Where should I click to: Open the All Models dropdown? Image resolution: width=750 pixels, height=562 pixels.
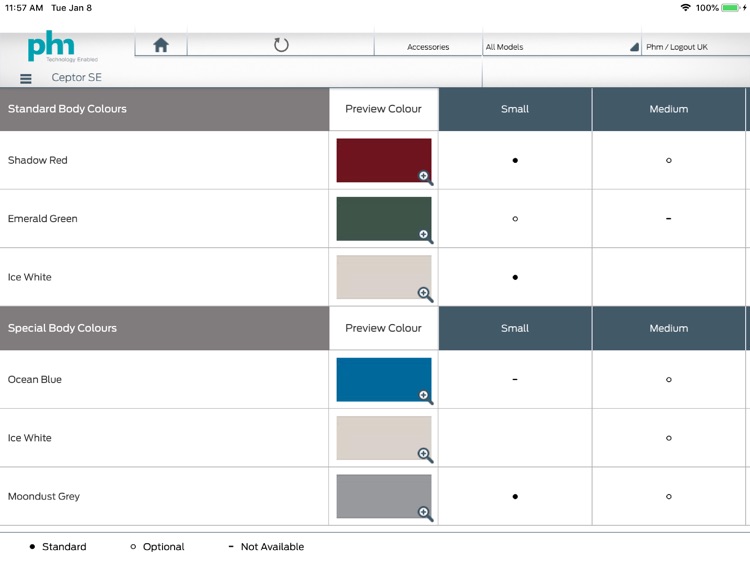562,47
